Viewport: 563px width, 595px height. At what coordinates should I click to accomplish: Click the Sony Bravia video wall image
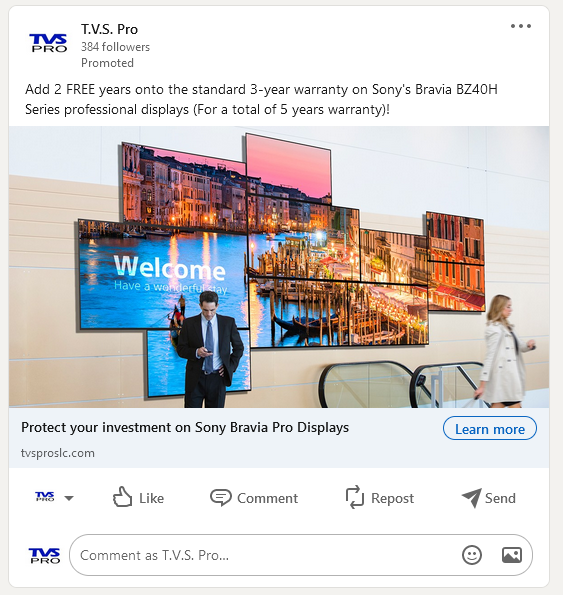pos(279,267)
